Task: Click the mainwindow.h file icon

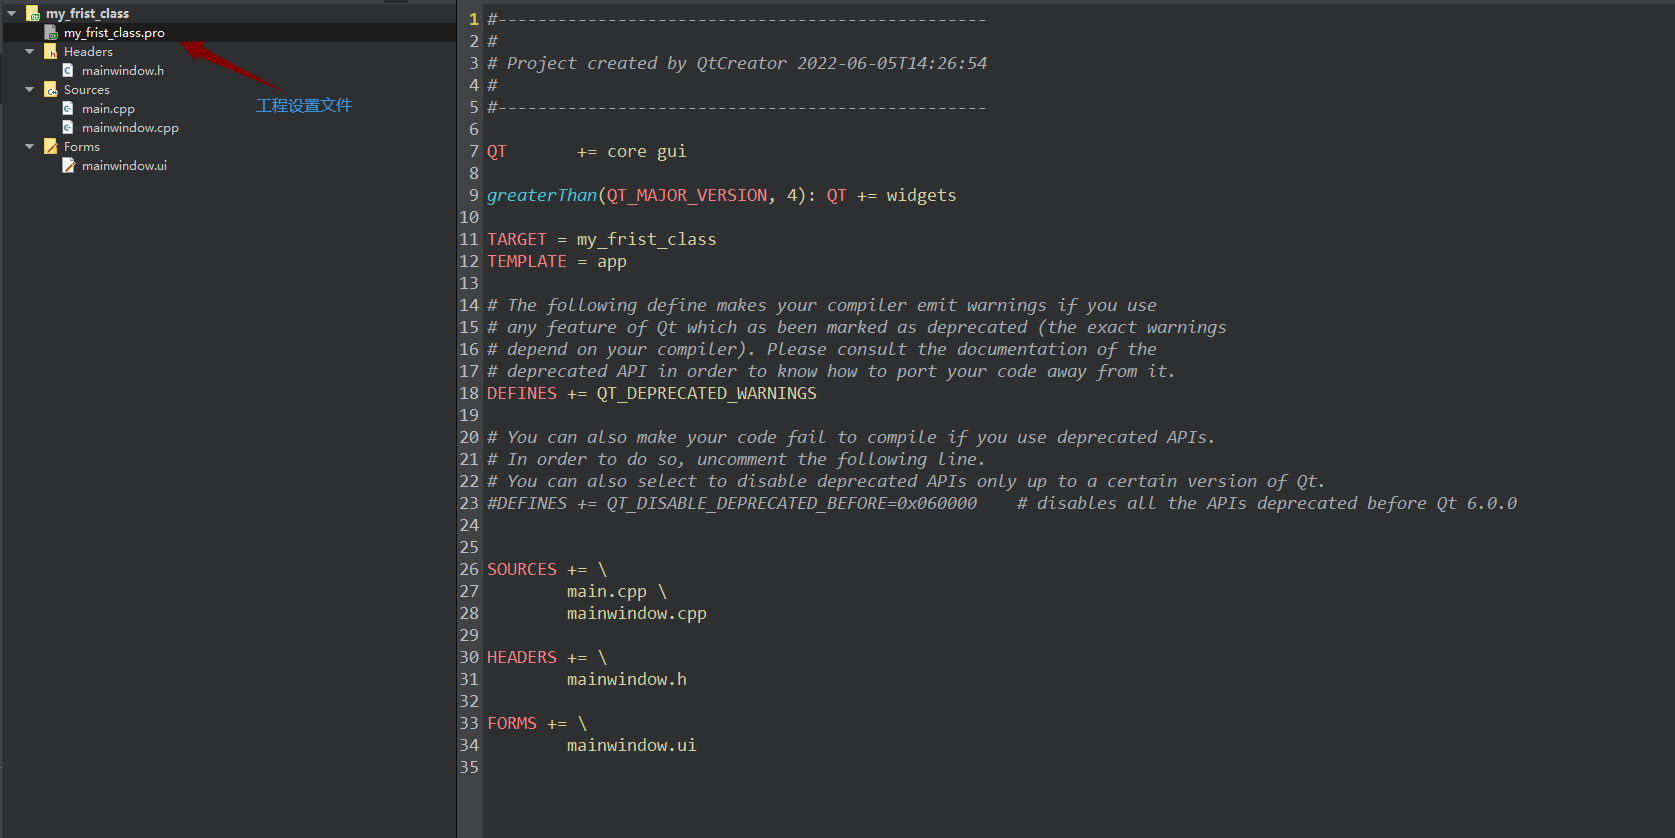Action: point(68,71)
